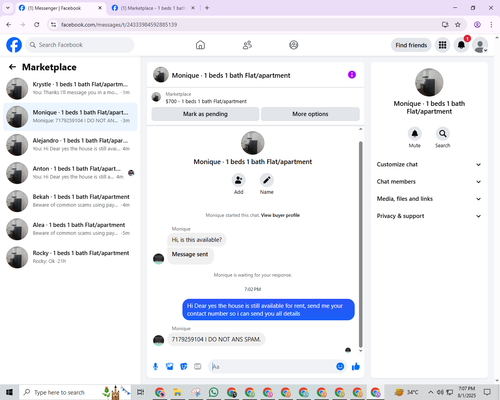Open Krystle's conversation
Image resolution: width=500 pixels, height=400 pixels.
coord(70,88)
